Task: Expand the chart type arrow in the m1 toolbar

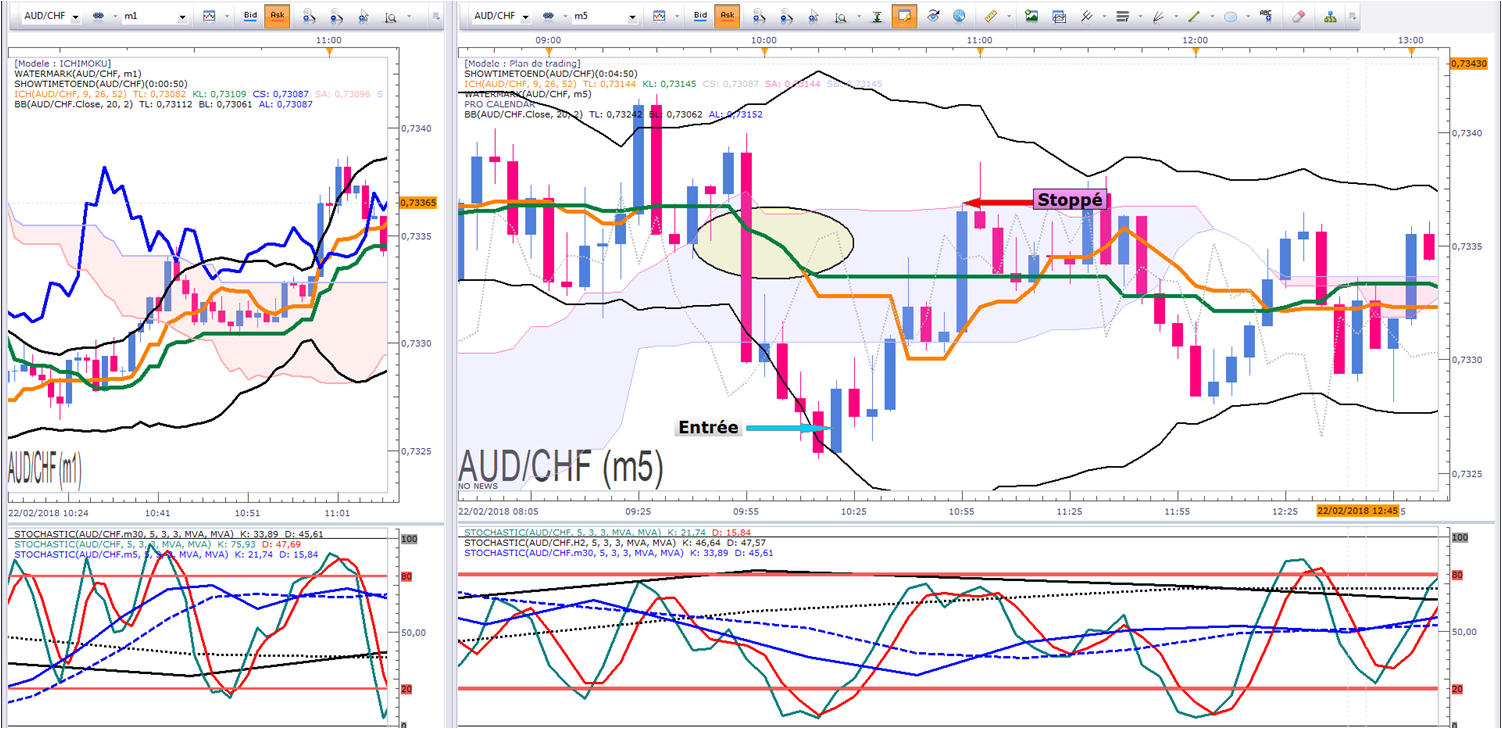Action: coord(226,16)
